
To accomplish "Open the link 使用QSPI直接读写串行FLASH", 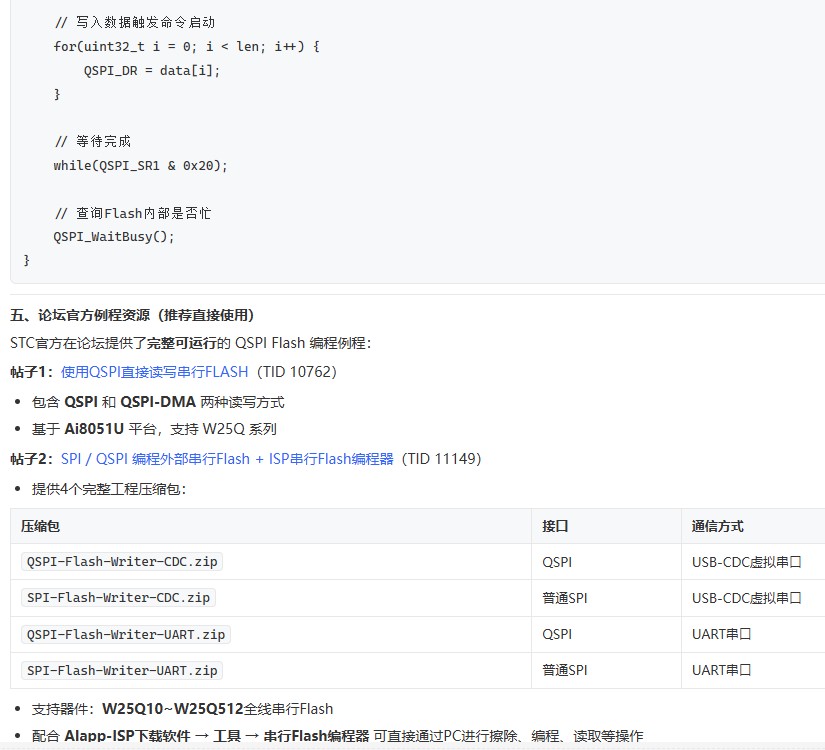I will [x=154, y=372].
